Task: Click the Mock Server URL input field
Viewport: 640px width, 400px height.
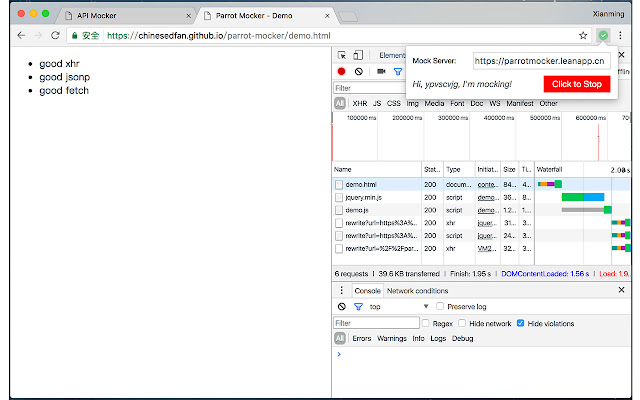Action: coord(541,61)
